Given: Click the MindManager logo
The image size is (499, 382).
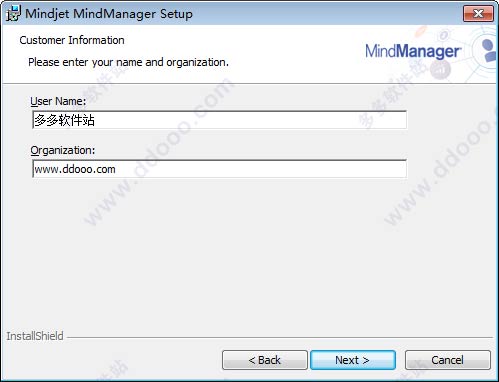Looking at the screenshot, I should (413, 52).
